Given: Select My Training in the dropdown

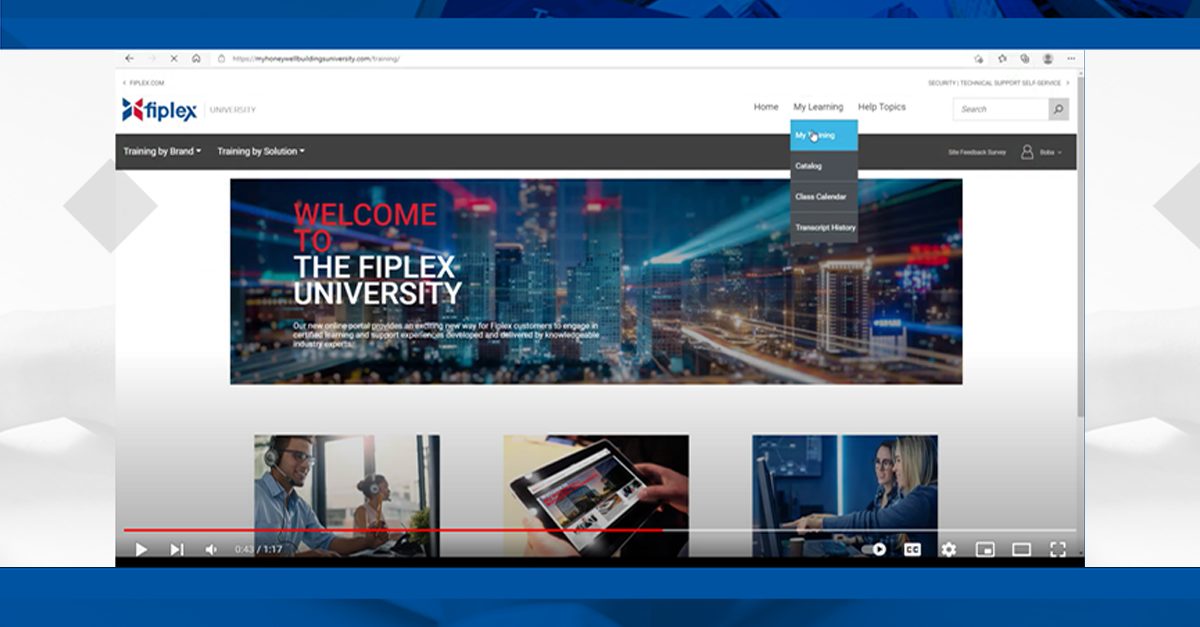Looking at the screenshot, I should pos(824,135).
